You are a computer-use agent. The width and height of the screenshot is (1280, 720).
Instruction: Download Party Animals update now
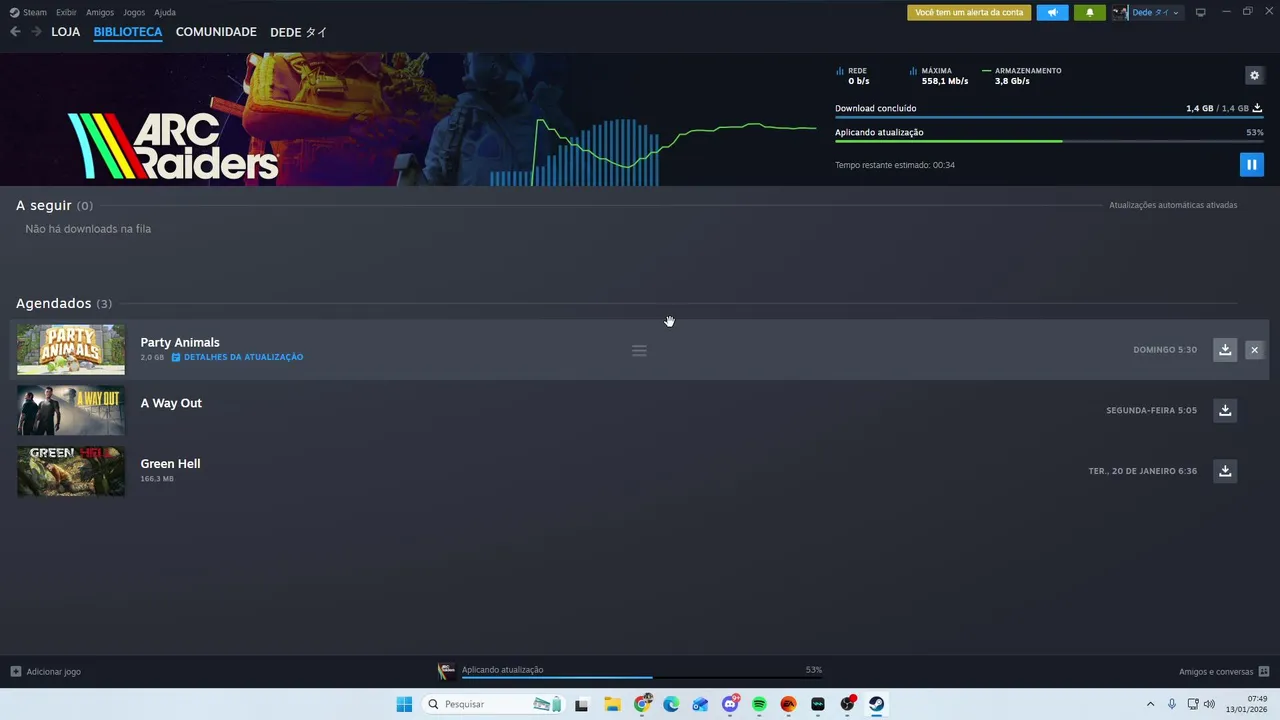tap(1224, 349)
